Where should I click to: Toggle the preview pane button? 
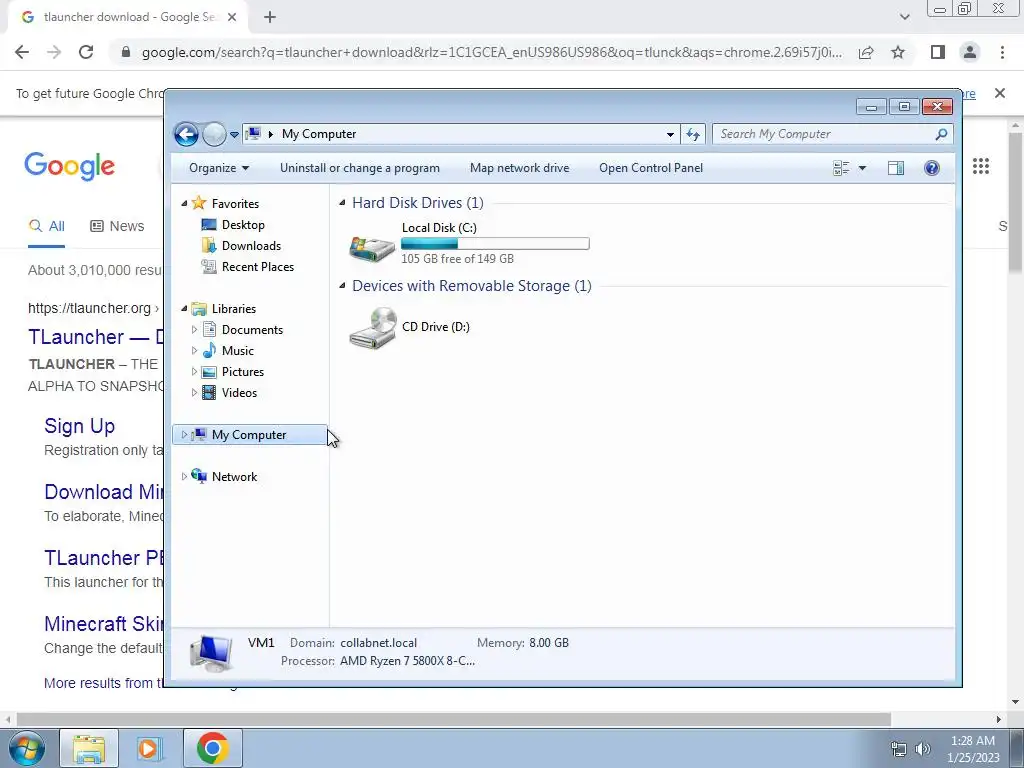coord(896,168)
